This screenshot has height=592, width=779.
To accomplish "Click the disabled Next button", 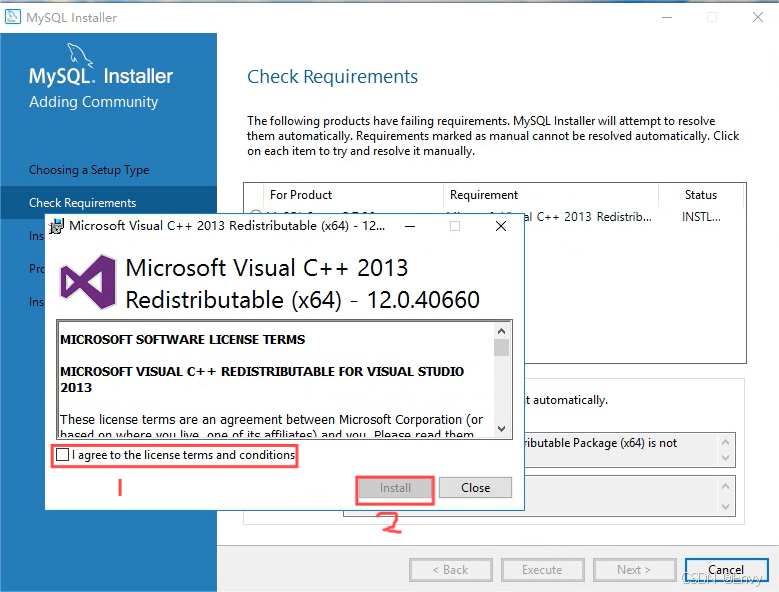I will coord(634,570).
